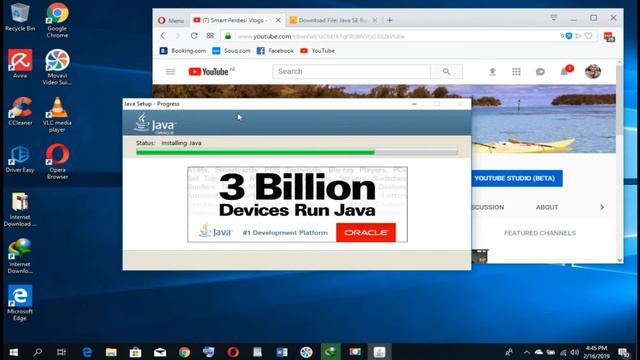
Task: Open CCleaner desktop shortcut
Action: [20, 111]
